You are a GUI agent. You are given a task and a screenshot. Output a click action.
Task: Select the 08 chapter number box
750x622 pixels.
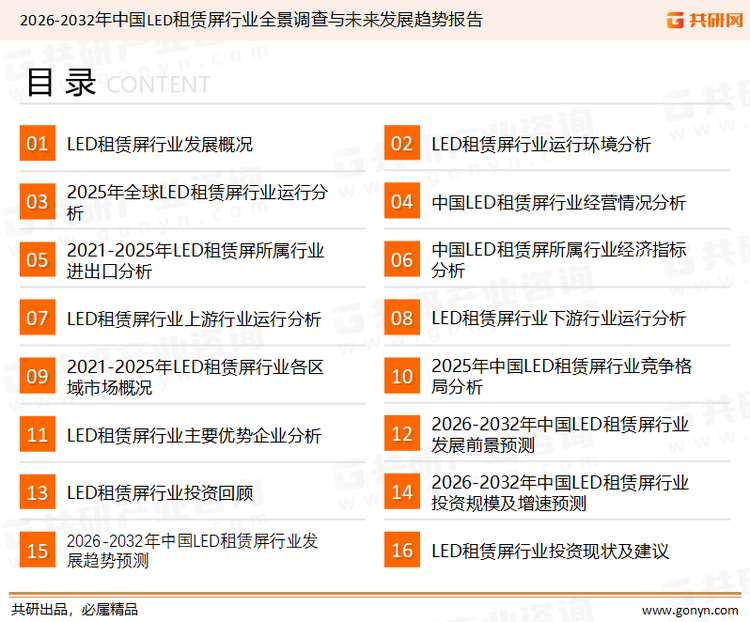pyautogui.click(x=402, y=318)
